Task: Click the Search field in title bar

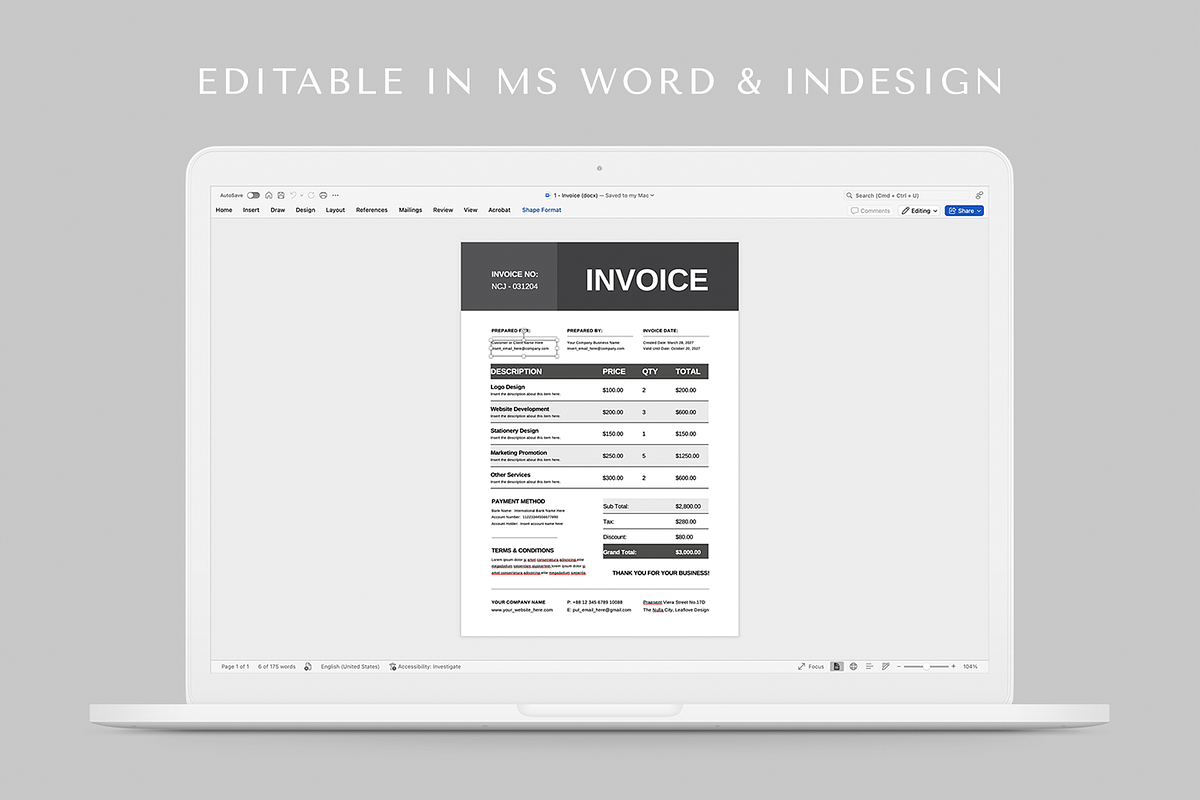Action: (907, 196)
